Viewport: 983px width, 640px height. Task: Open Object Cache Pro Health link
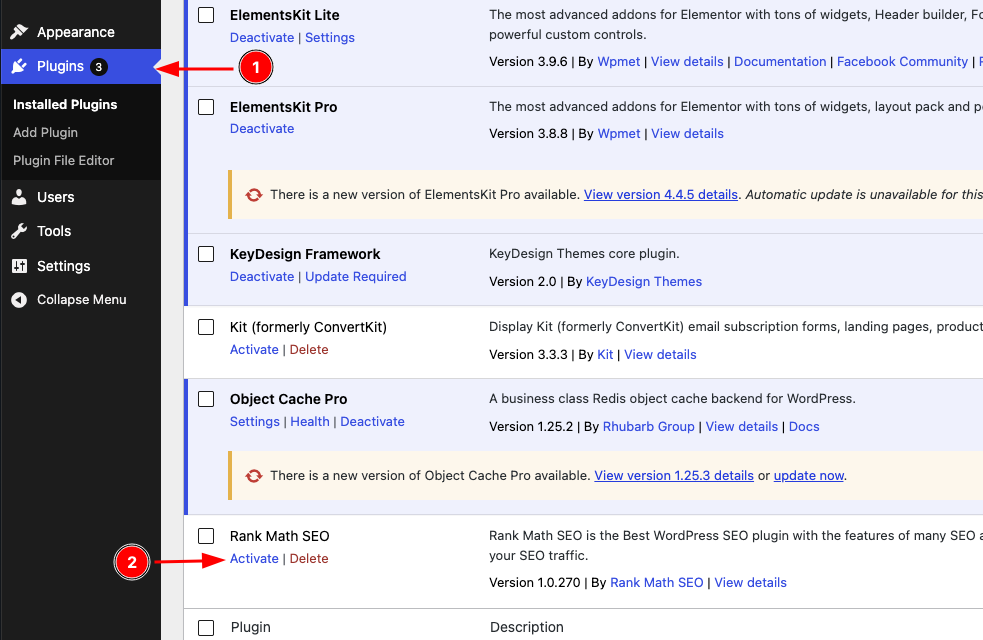pyautogui.click(x=310, y=422)
